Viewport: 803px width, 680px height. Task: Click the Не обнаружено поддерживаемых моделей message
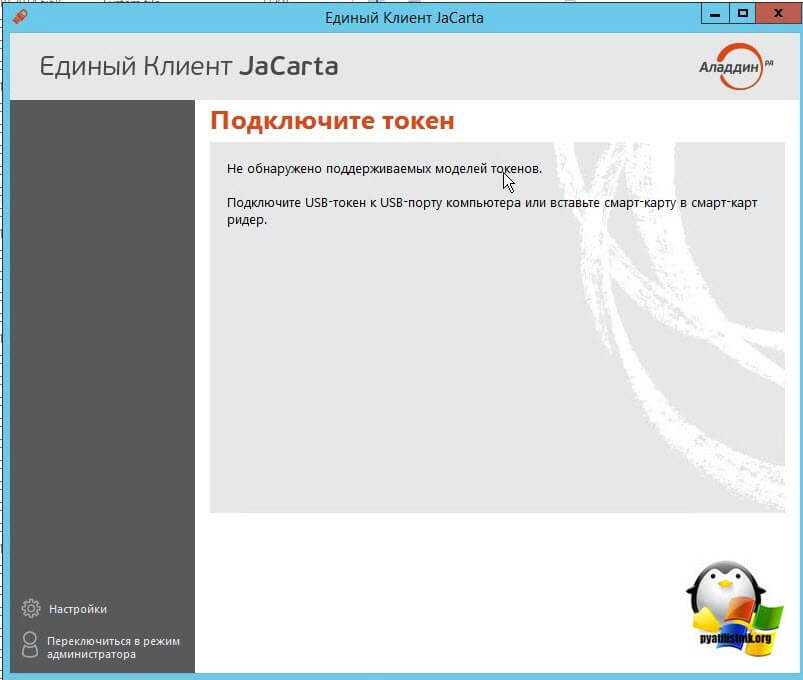tap(384, 168)
